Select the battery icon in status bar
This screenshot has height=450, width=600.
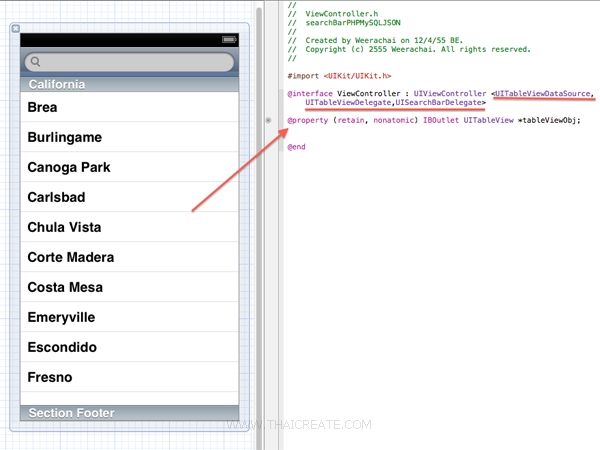[229, 39]
